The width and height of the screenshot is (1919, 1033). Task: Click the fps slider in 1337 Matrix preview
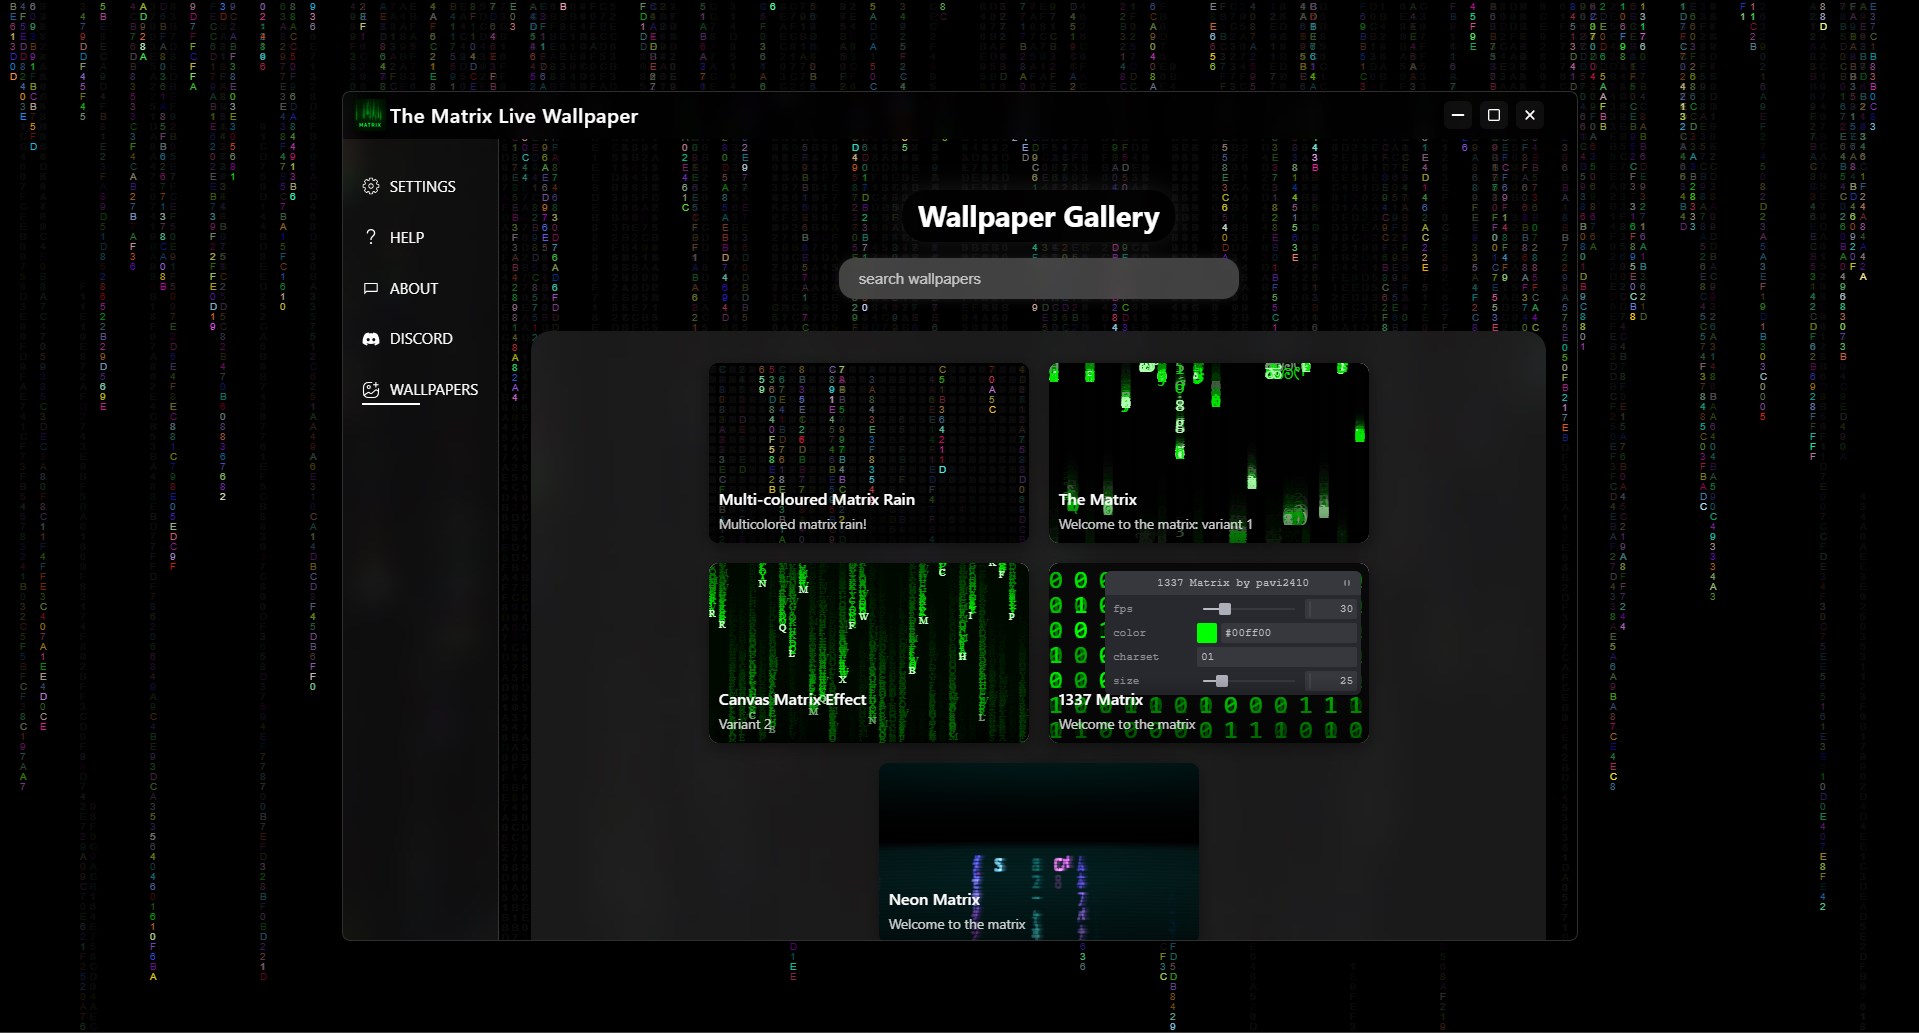point(1248,608)
